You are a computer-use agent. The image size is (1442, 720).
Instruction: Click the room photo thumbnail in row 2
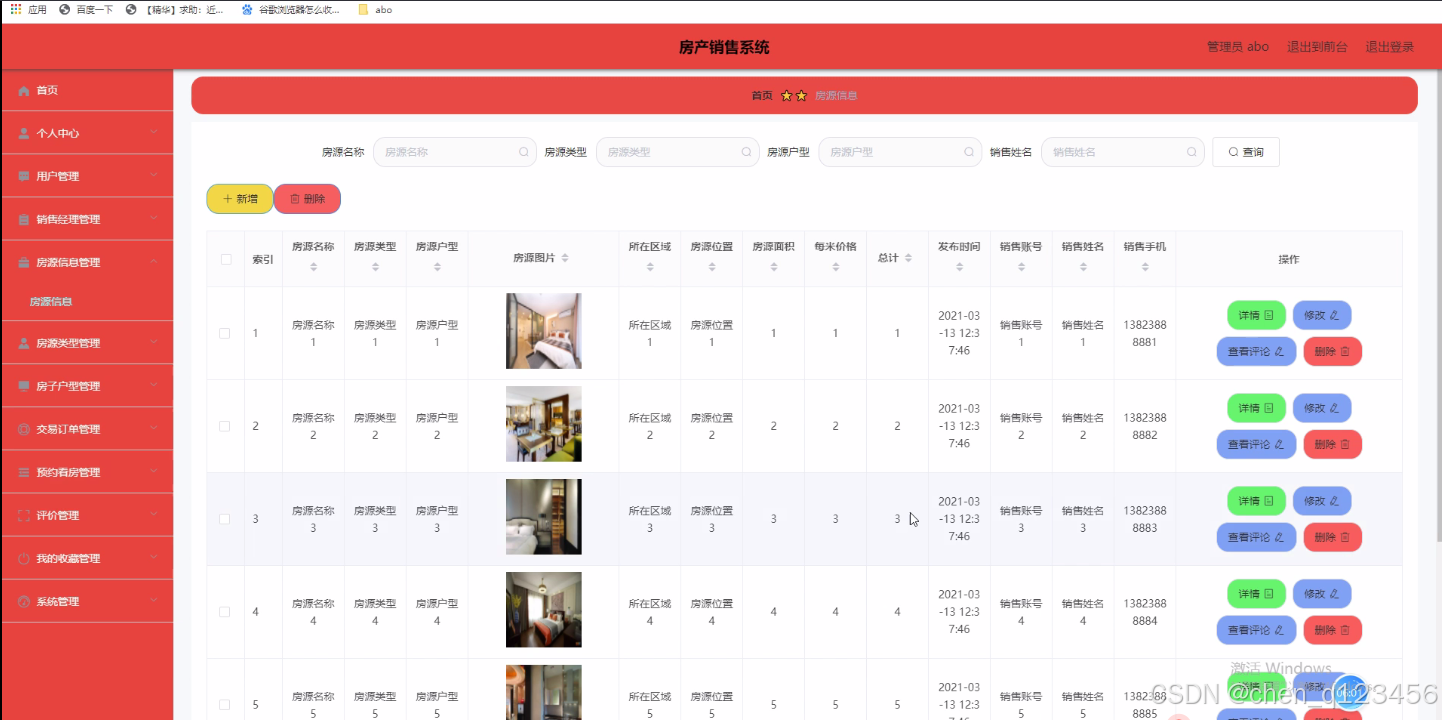click(543, 424)
